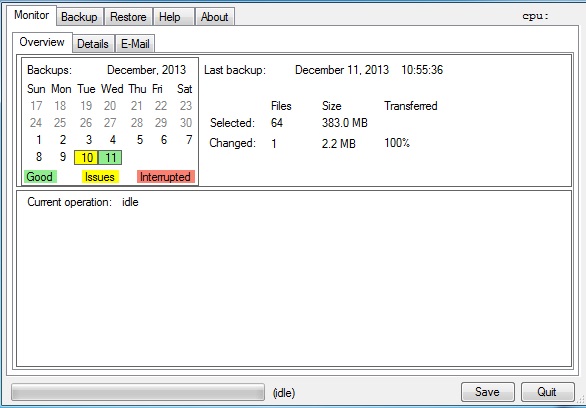Click greyed calendar day 23
Image resolution: width=586 pixels, height=408 pixels.
(186, 106)
